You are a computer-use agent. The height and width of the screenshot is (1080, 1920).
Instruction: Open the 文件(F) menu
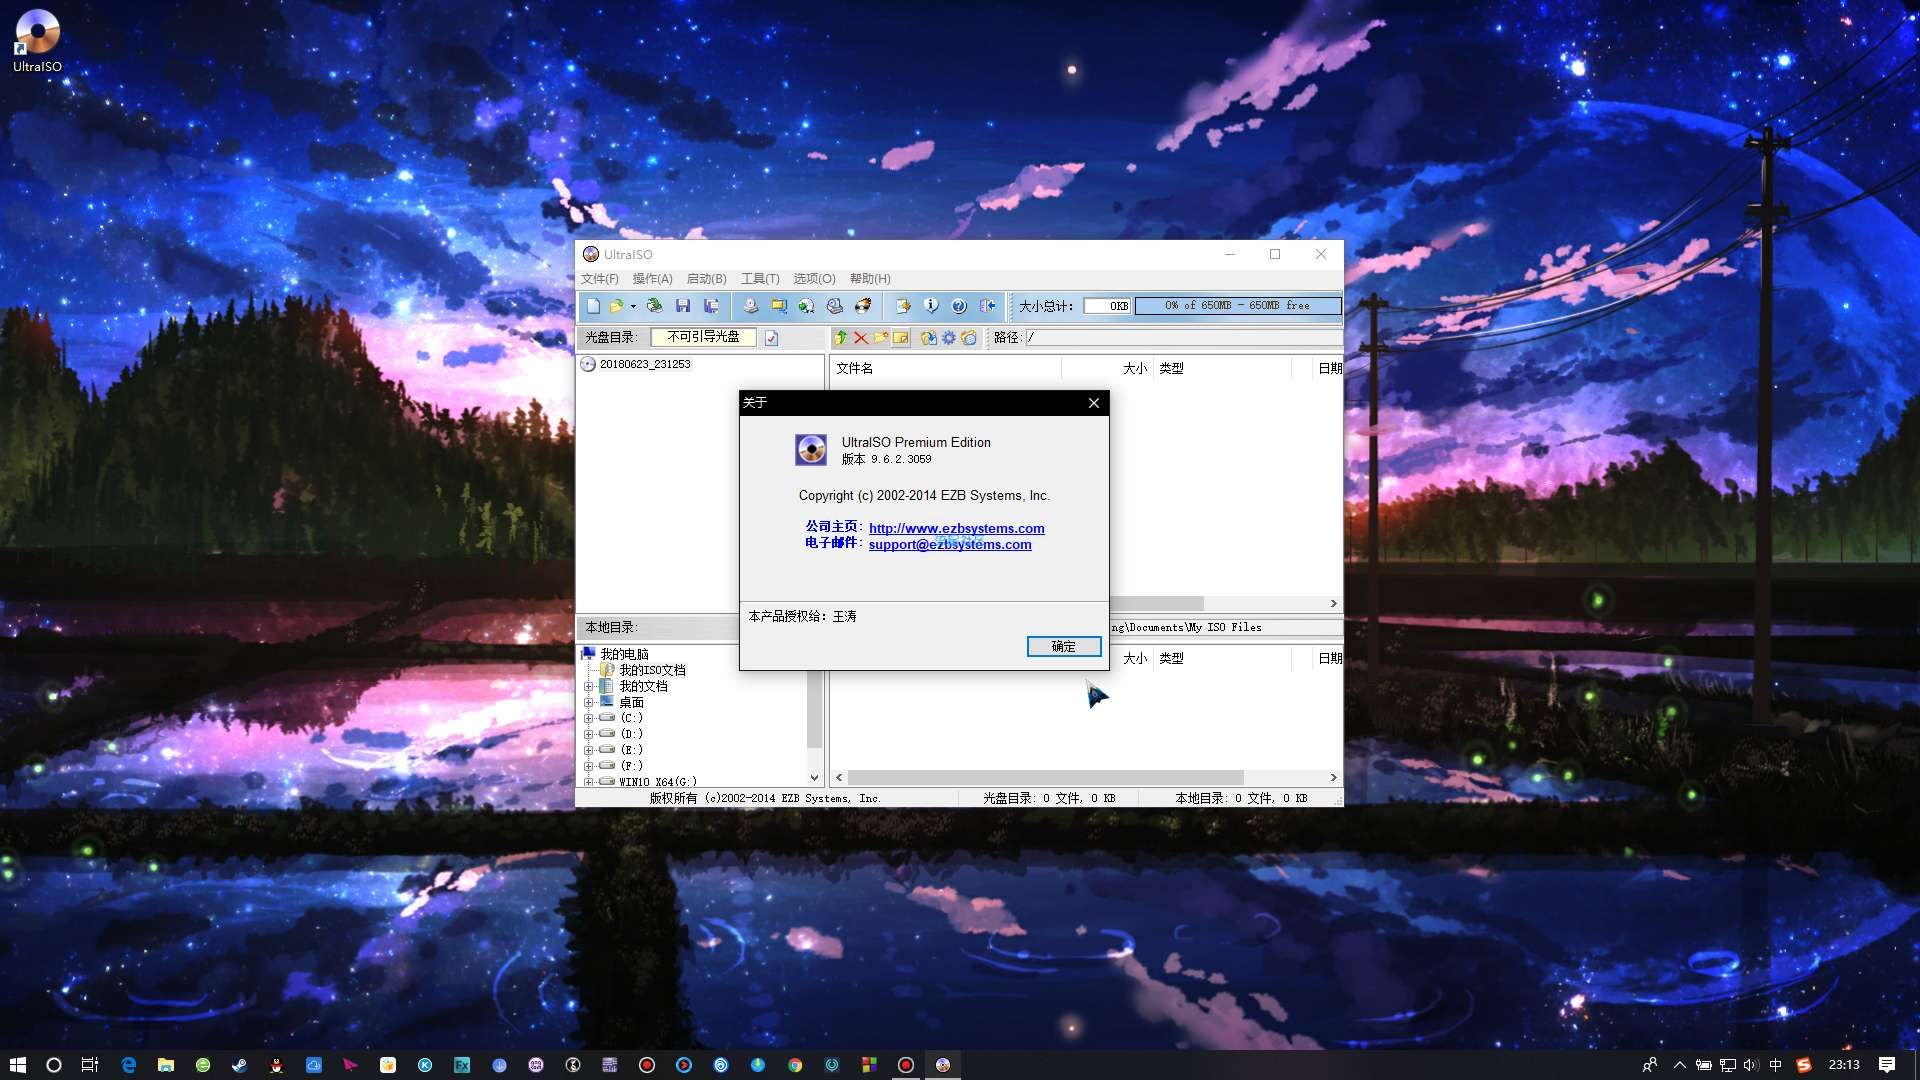(600, 279)
